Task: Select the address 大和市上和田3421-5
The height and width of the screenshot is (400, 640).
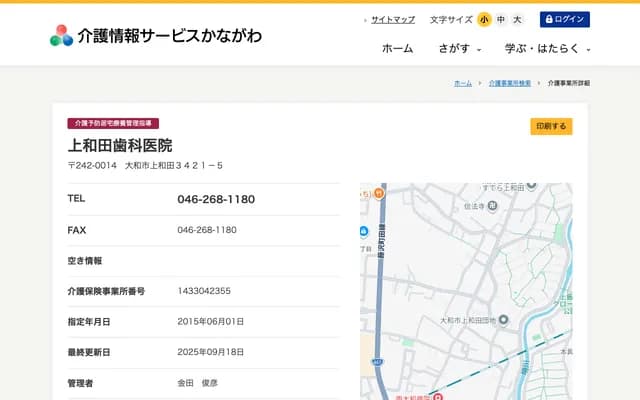Action: (x=174, y=165)
